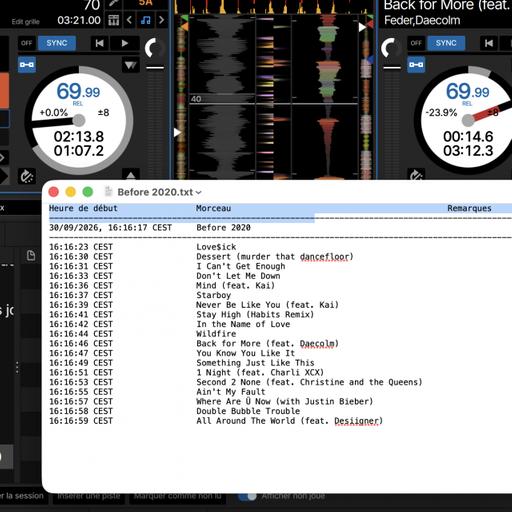The image size is (512, 512).
Task: Click 'Back for More (feat. Daecolm)' line
Action: click(x=267, y=344)
